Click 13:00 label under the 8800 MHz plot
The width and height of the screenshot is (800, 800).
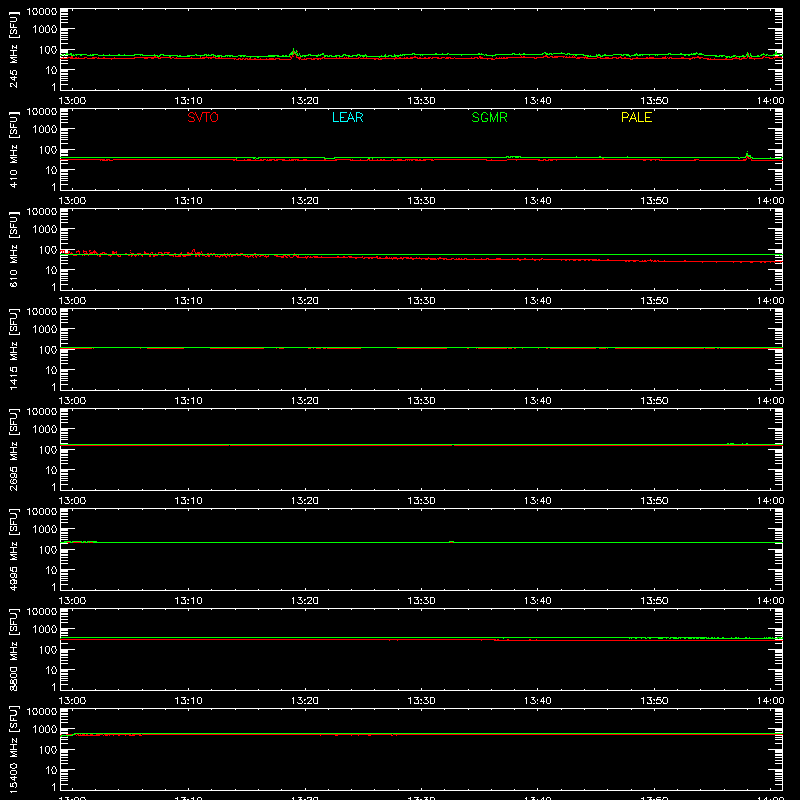coord(72,701)
